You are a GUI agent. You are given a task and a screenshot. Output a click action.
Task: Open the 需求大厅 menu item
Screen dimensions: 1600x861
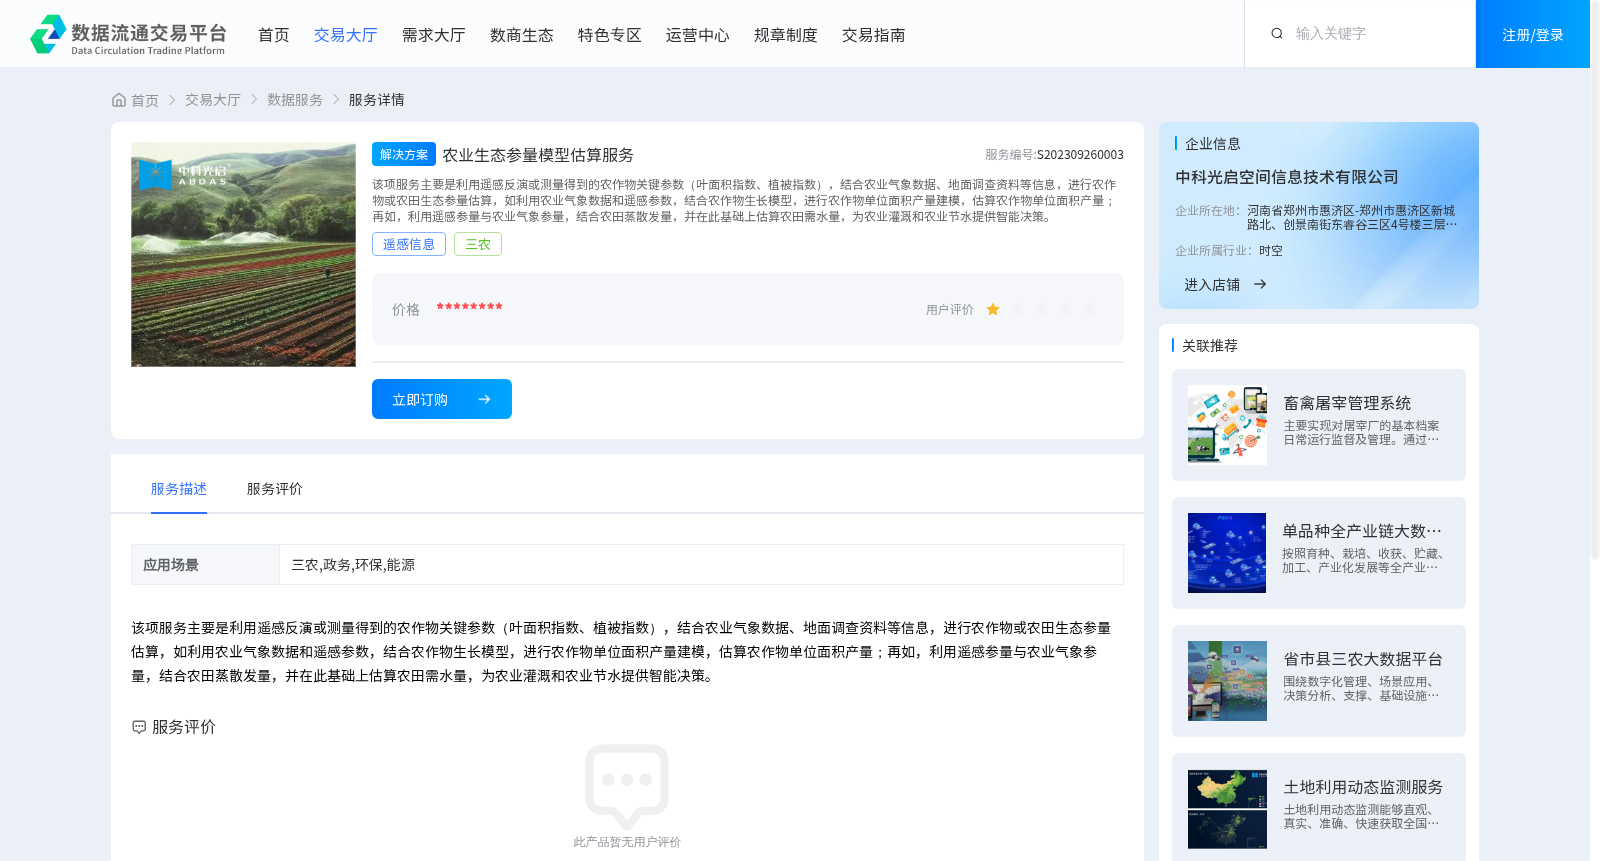tap(434, 35)
